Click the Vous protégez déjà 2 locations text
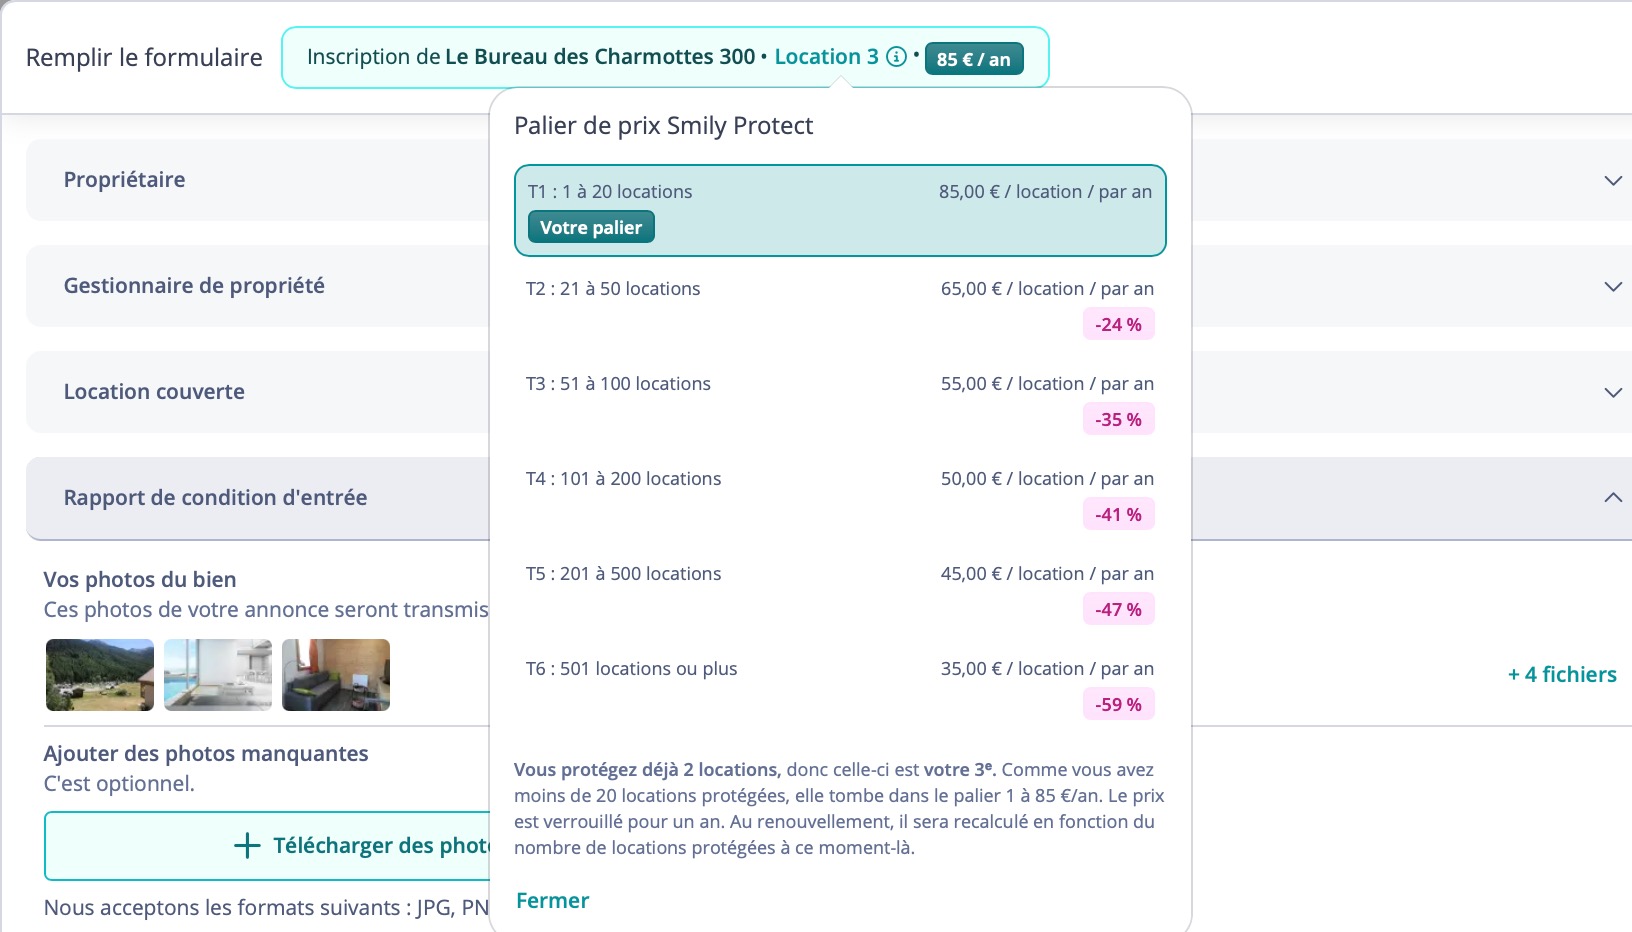The image size is (1632, 932). click(x=646, y=770)
